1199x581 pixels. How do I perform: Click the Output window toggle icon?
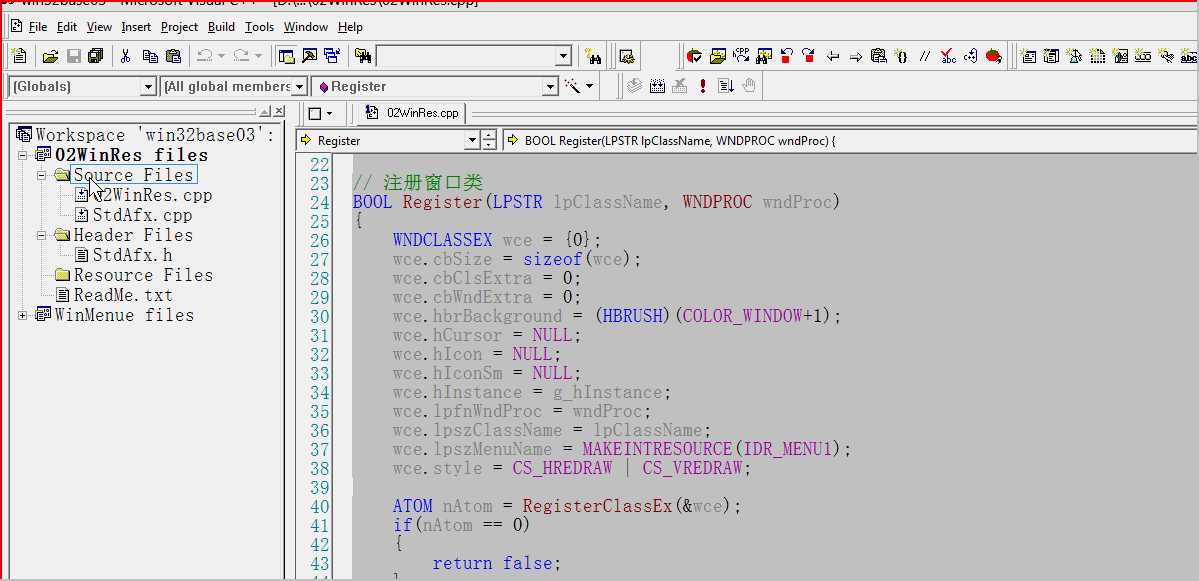pyautogui.click(x=310, y=56)
